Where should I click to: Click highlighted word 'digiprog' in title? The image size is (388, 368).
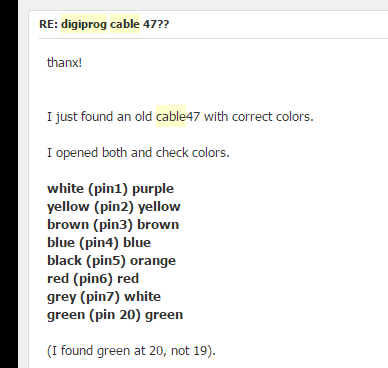84,24
